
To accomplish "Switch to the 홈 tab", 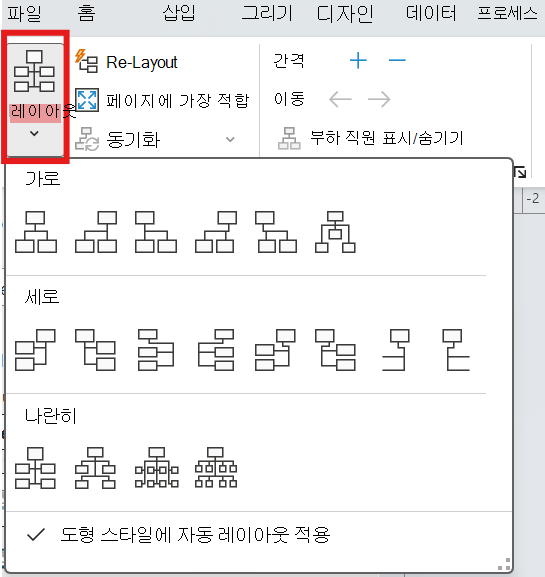I will tap(86, 14).
